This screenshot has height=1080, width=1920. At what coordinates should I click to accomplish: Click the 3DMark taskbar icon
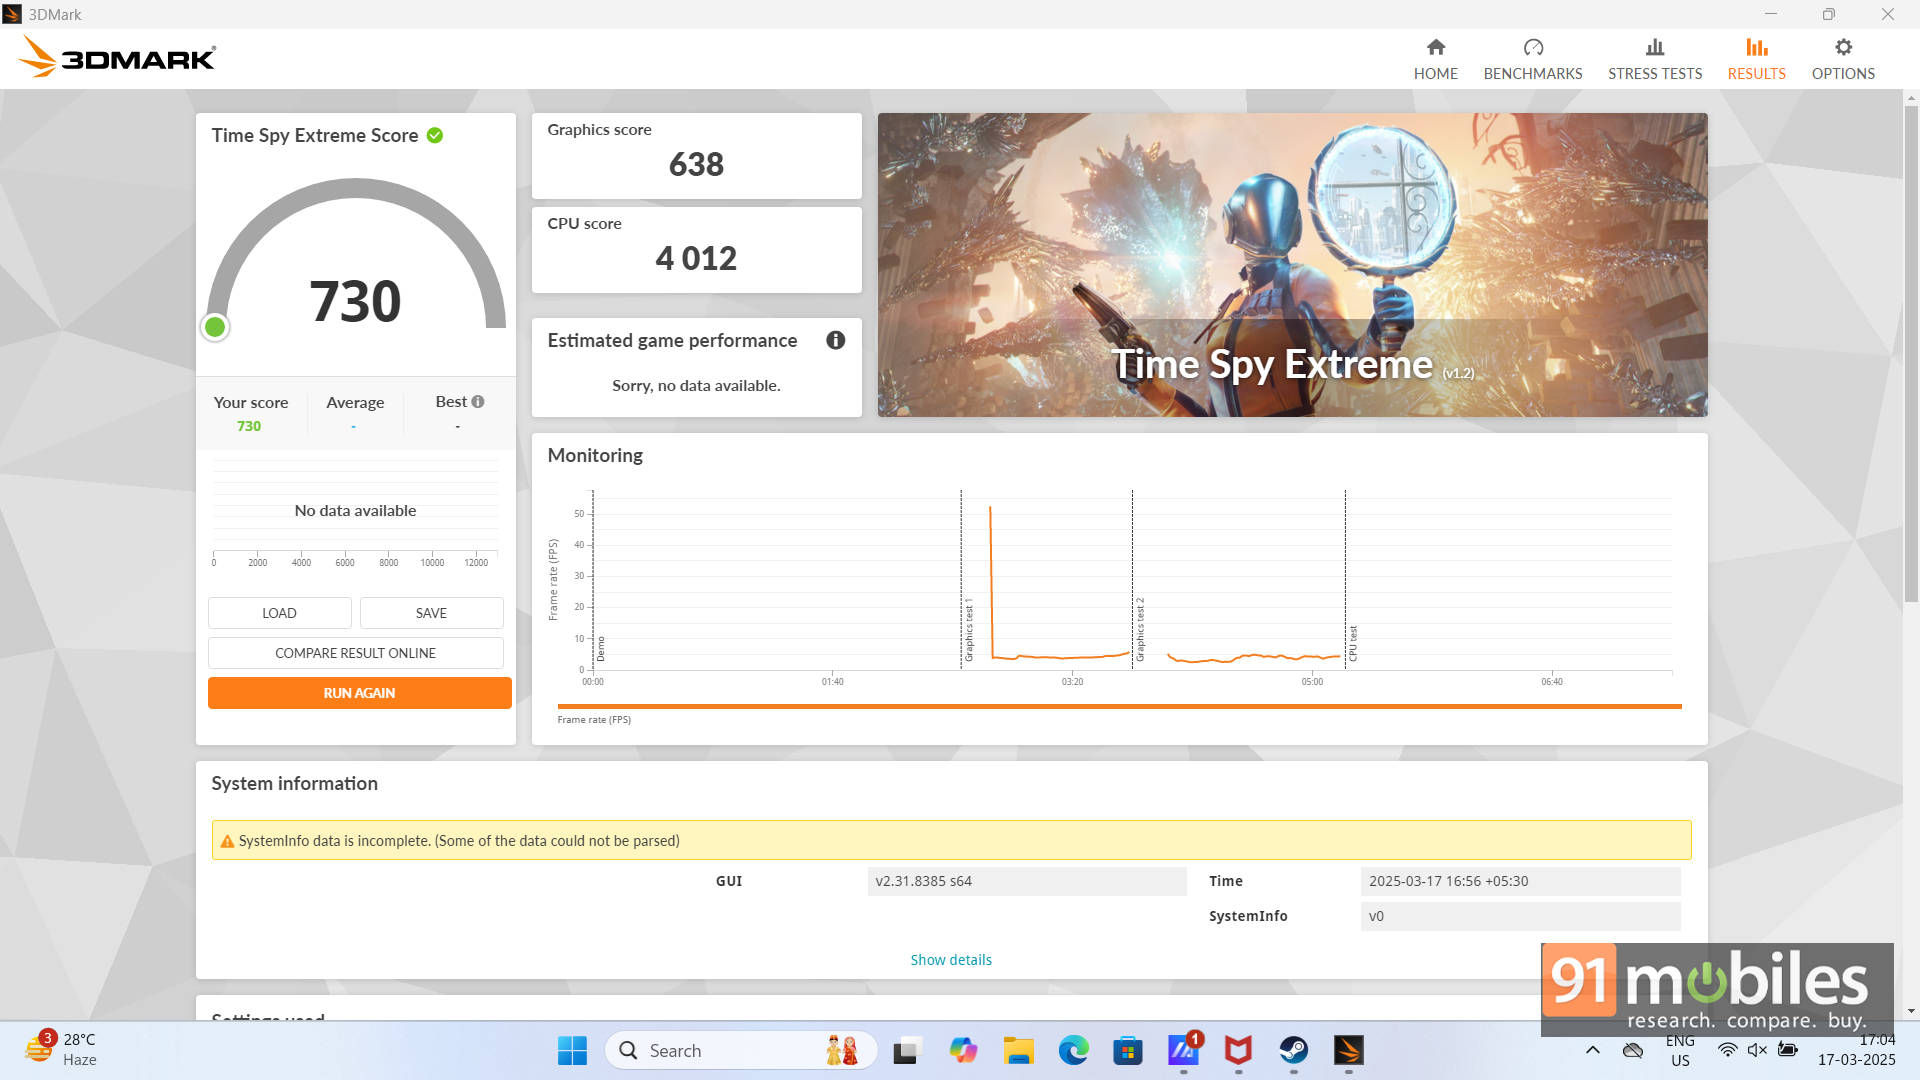coord(1348,1050)
